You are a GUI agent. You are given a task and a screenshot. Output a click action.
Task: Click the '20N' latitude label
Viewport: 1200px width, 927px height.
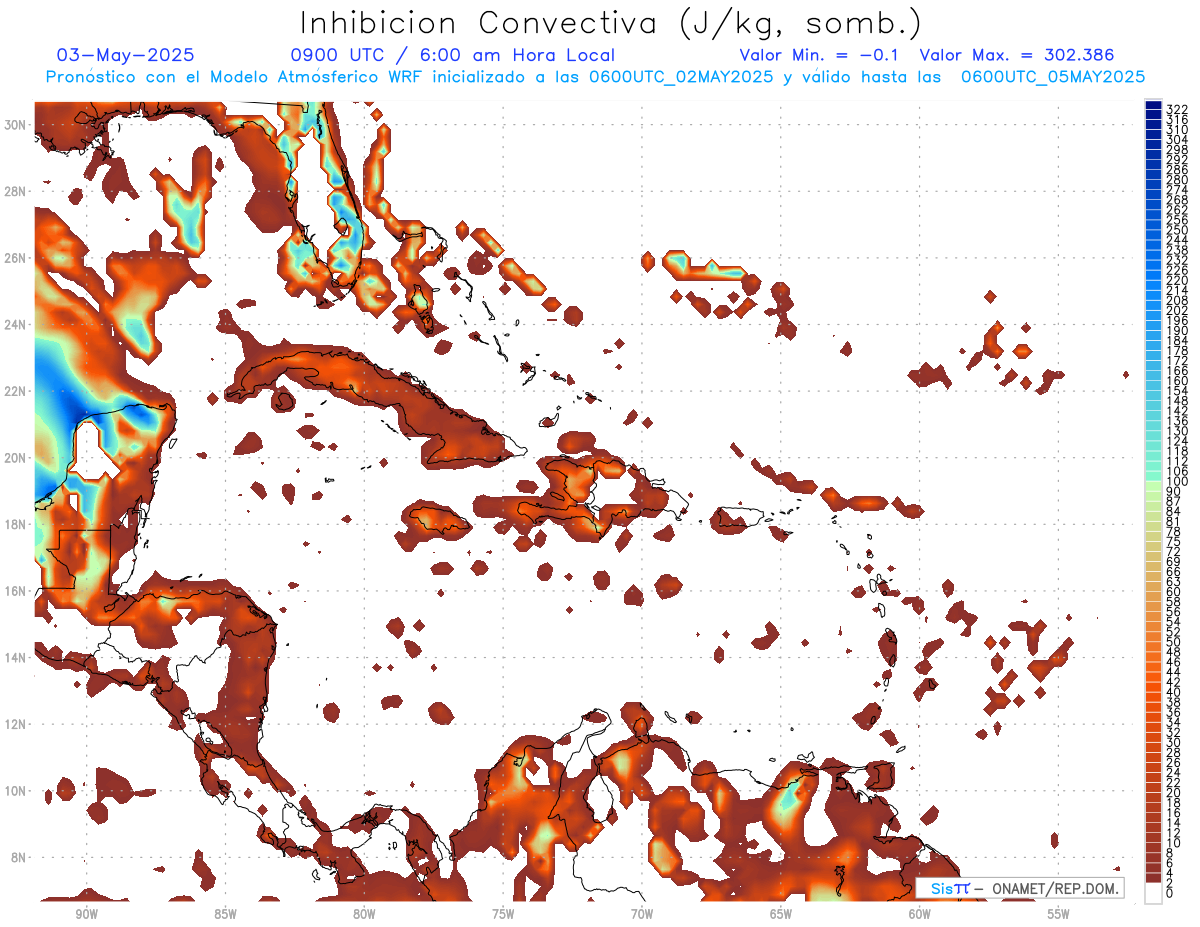point(16,458)
